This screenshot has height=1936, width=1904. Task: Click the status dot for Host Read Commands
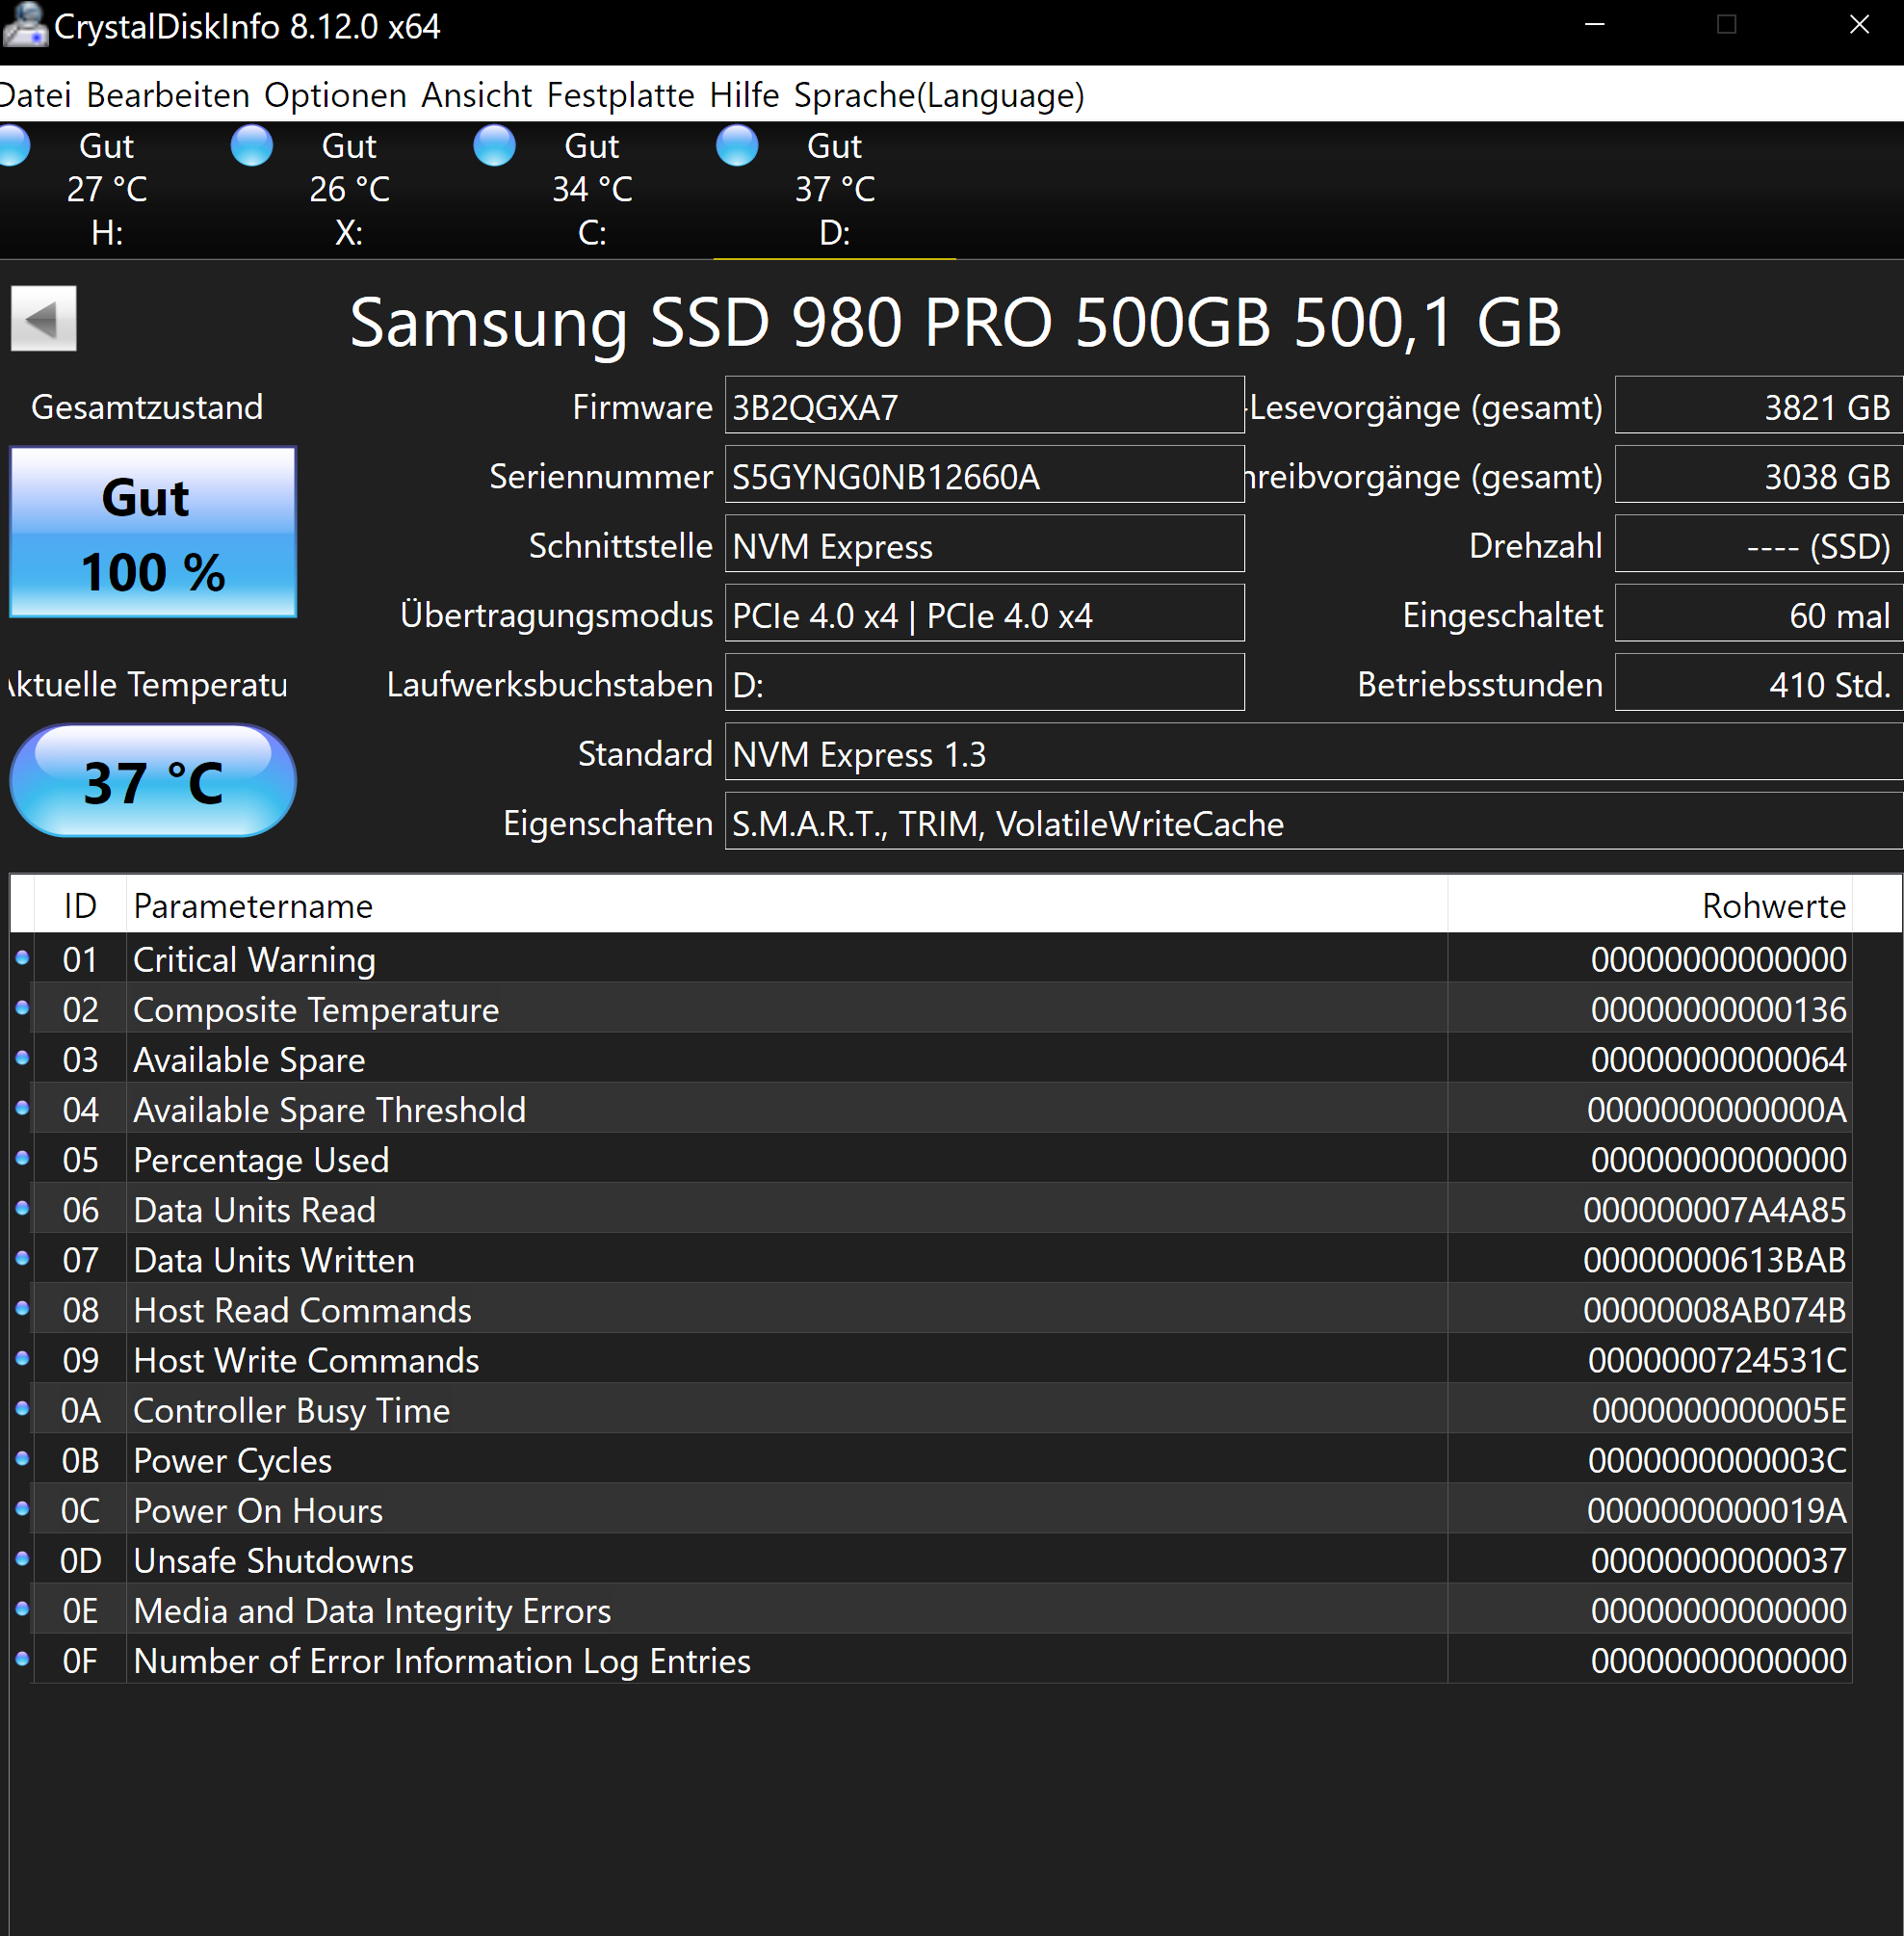(x=22, y=1308)
